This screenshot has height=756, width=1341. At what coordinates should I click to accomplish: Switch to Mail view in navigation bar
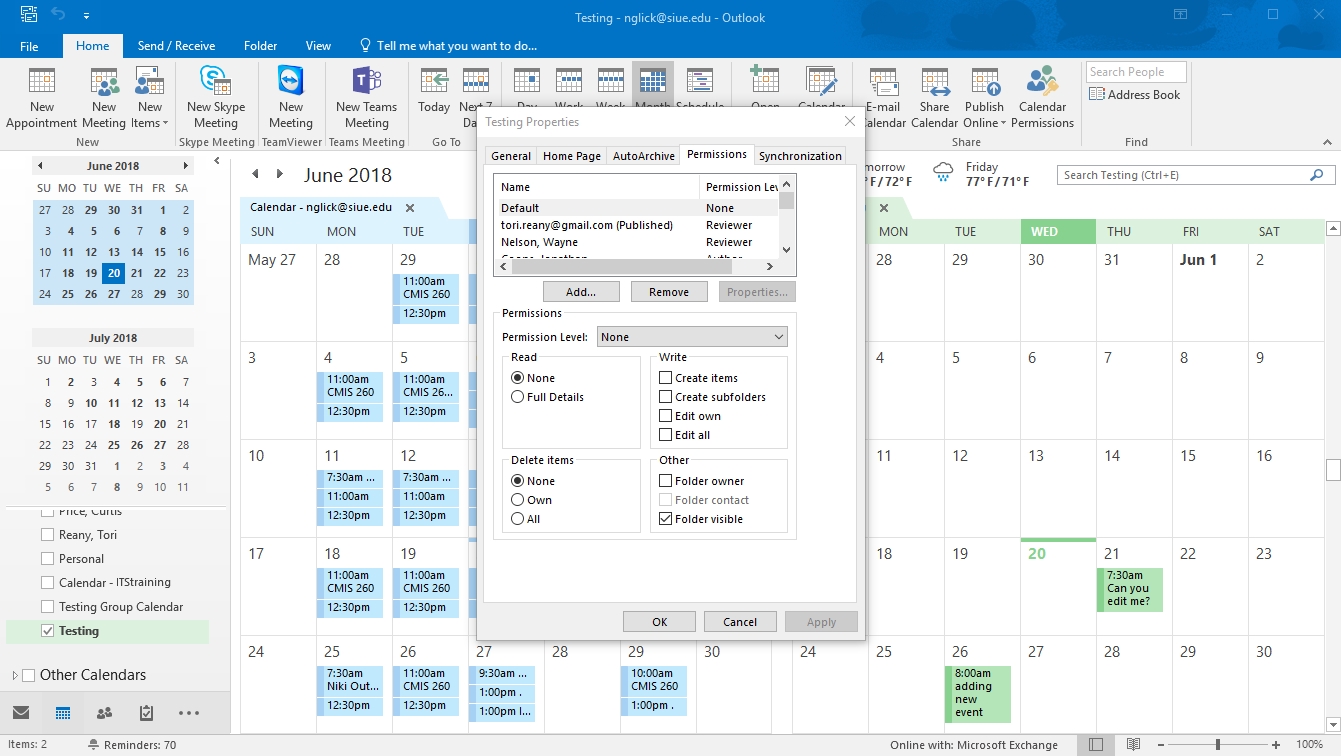click(21, 713)
